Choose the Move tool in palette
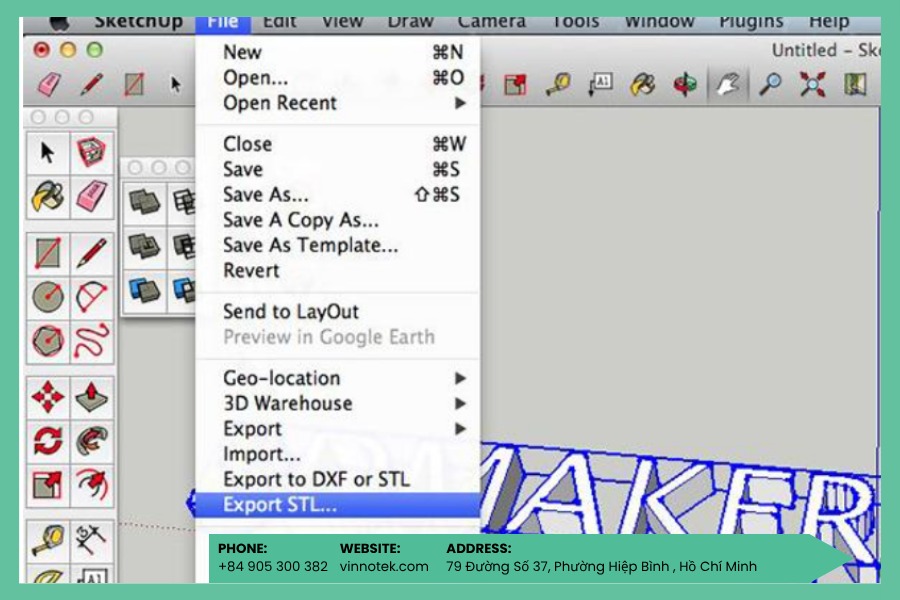This screenshot has height=600, width=900. [x=48, y=397]
